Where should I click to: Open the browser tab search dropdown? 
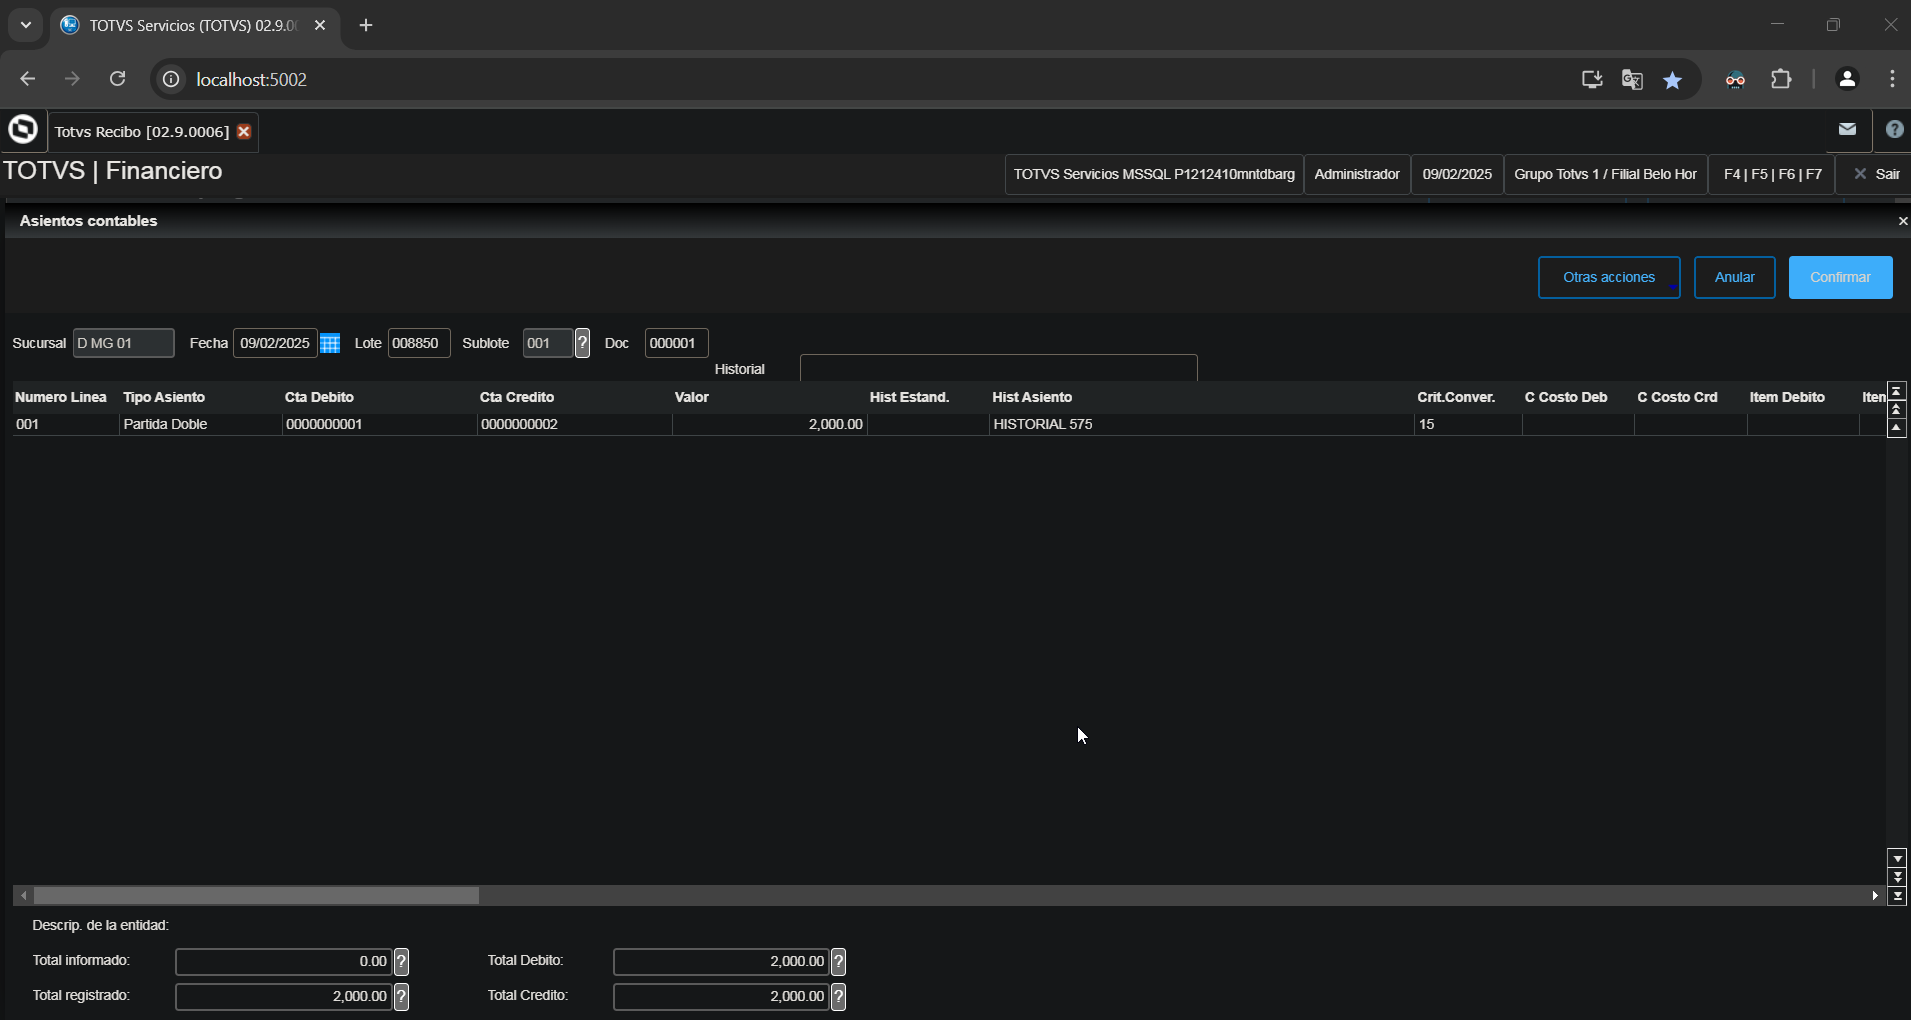[26, 25]
